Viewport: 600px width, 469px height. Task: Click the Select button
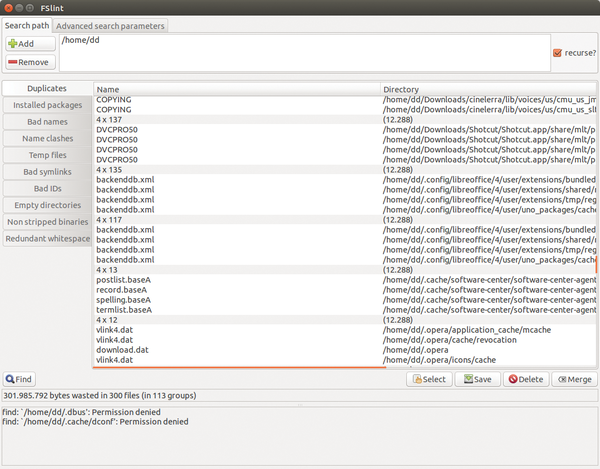coord(428,379)
